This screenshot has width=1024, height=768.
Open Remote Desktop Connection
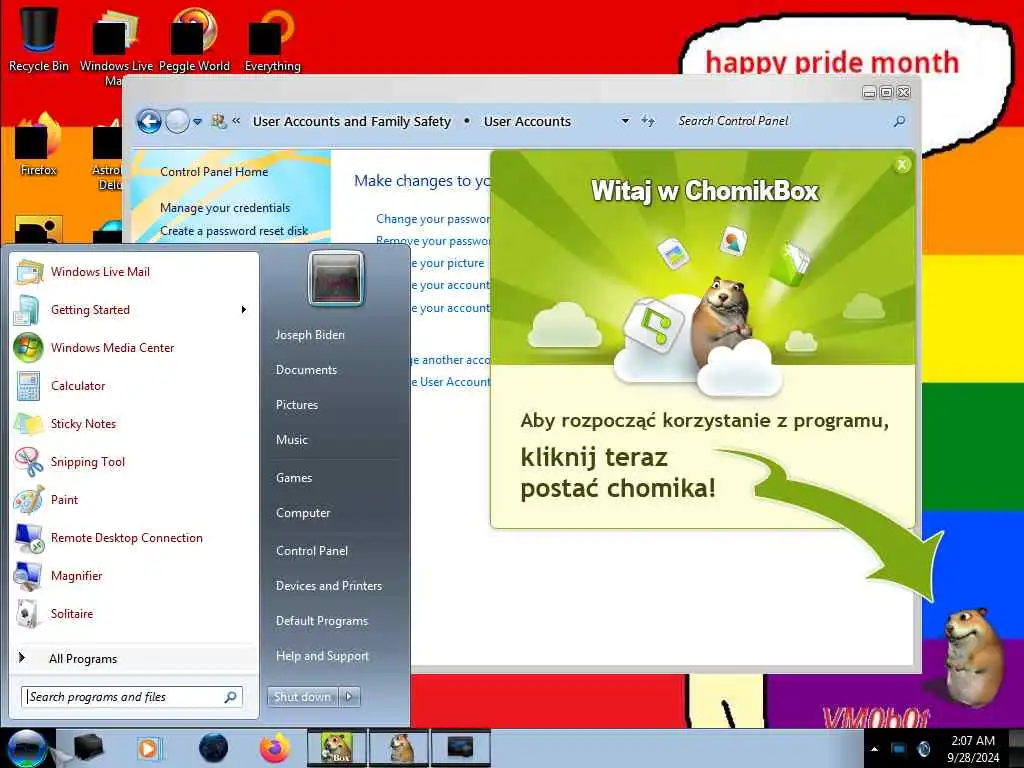tap(134, 537)
